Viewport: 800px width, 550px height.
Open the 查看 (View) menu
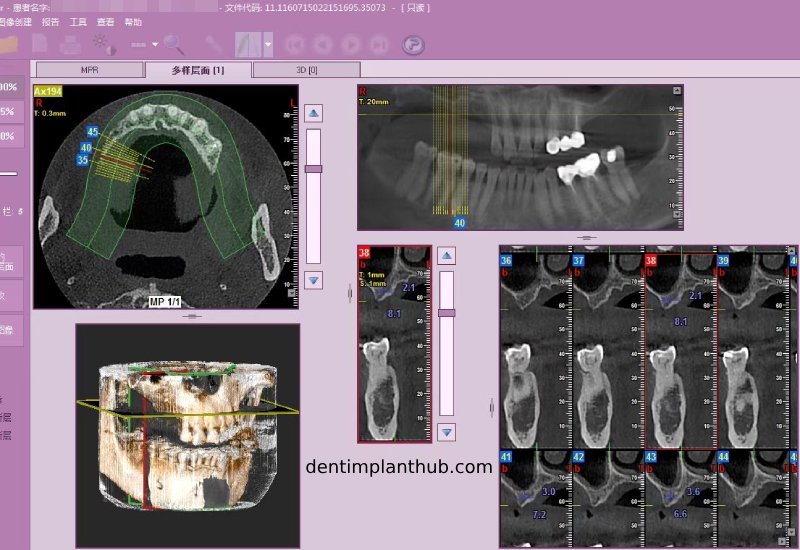tap(106, 22)
